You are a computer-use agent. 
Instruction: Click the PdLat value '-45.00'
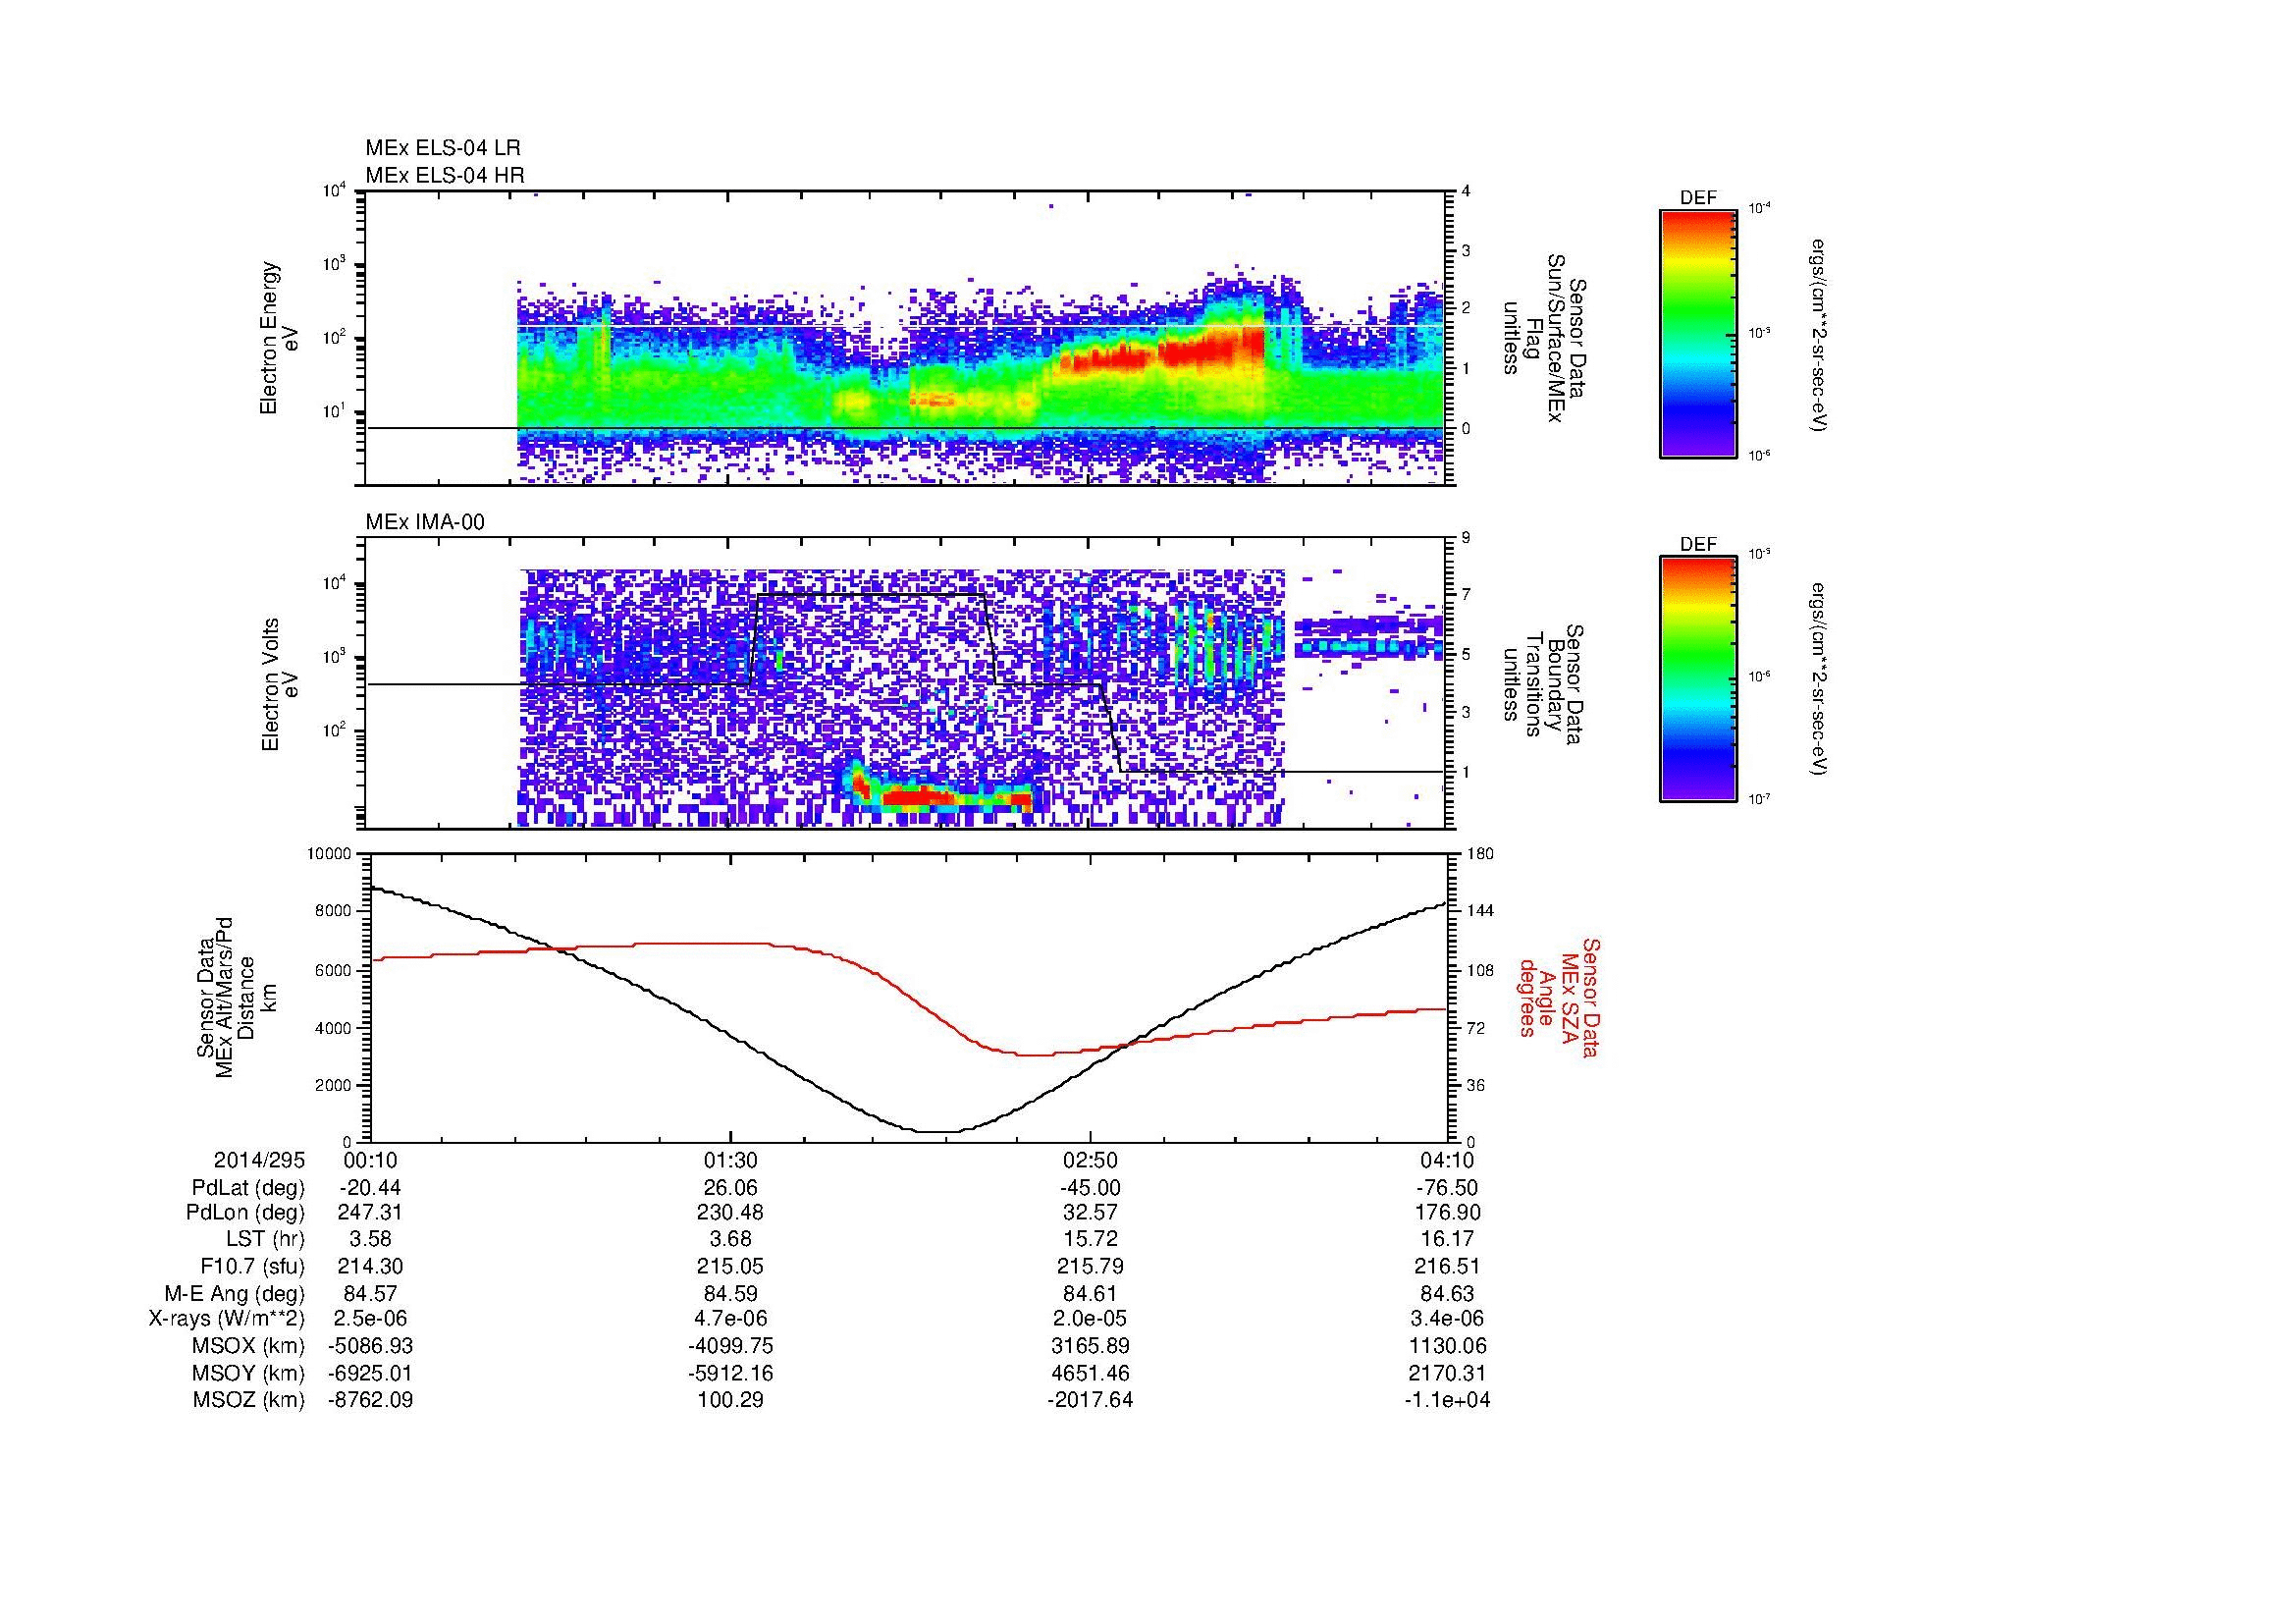coord(1090,1188)
